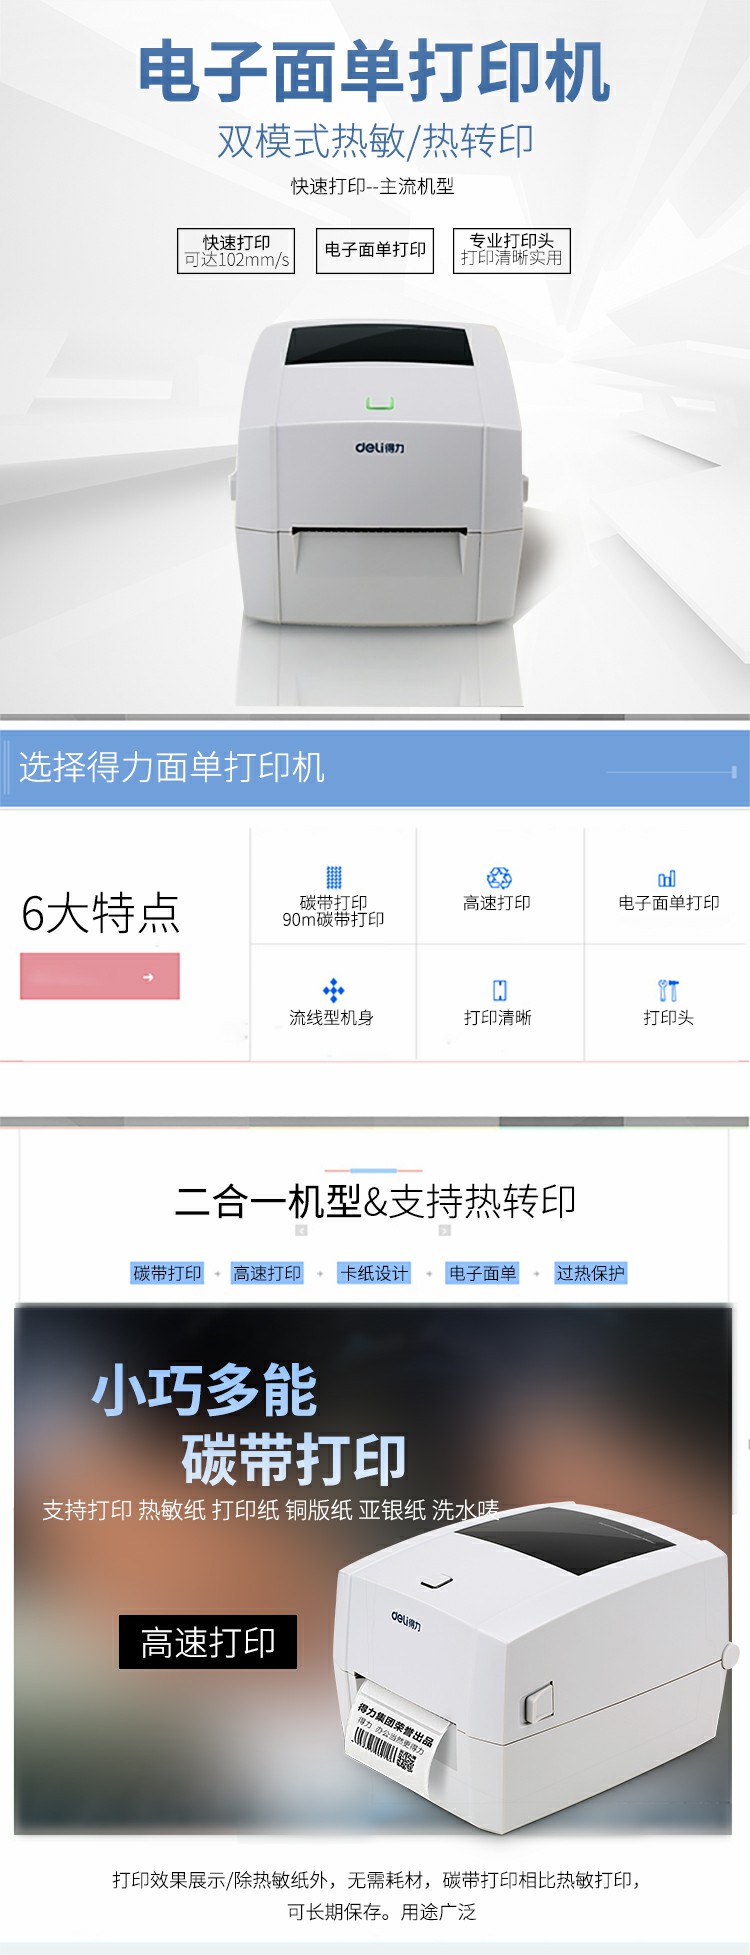Screen dimensions: 750x1955
Task: Click the 打印头 tools icon
Action: [668, 990]
